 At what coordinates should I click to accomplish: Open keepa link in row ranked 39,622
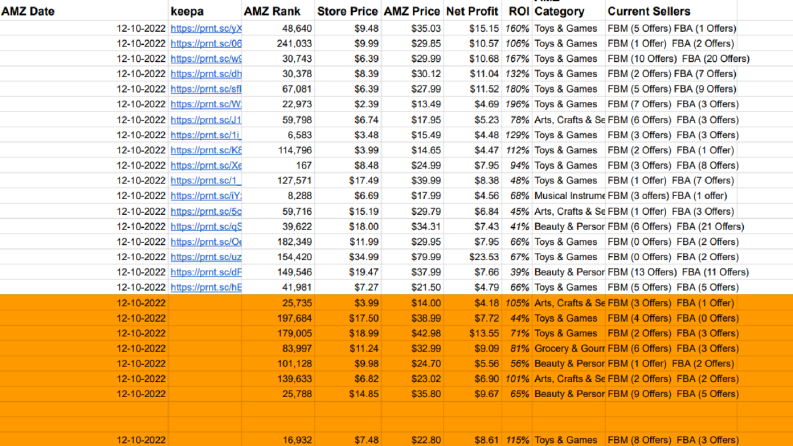point(206,227)
